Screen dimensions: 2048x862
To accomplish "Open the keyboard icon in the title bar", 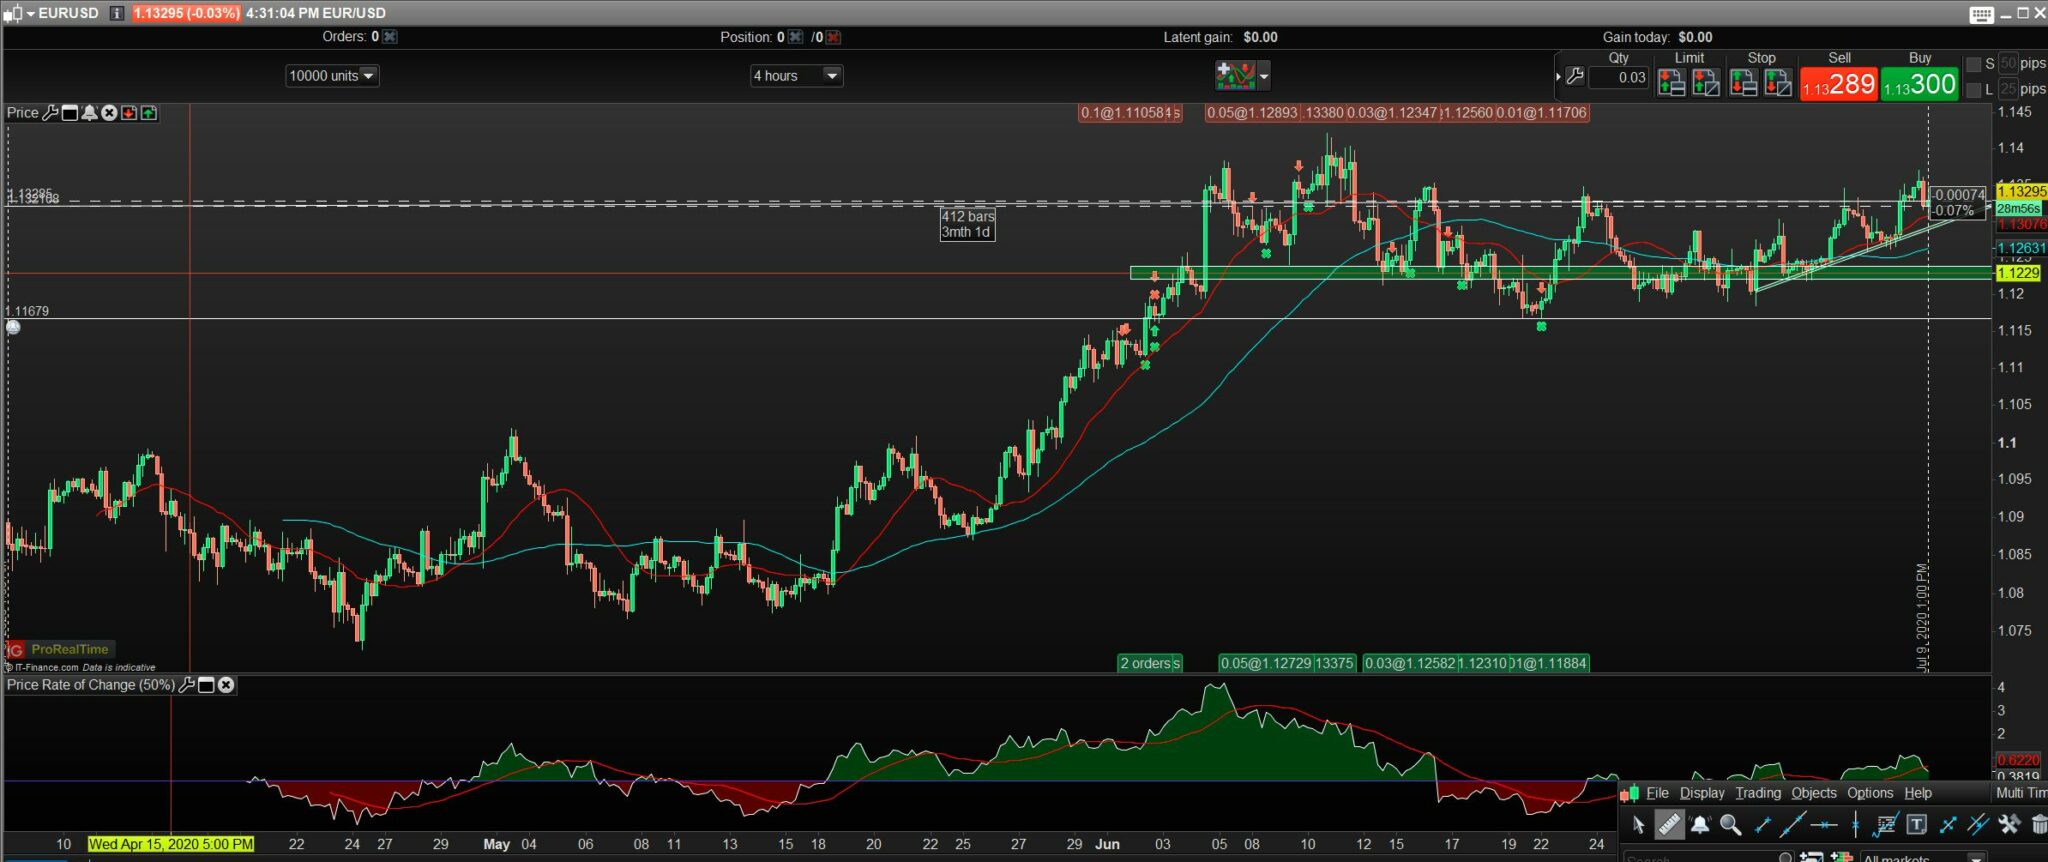I will pos(1982,14).
